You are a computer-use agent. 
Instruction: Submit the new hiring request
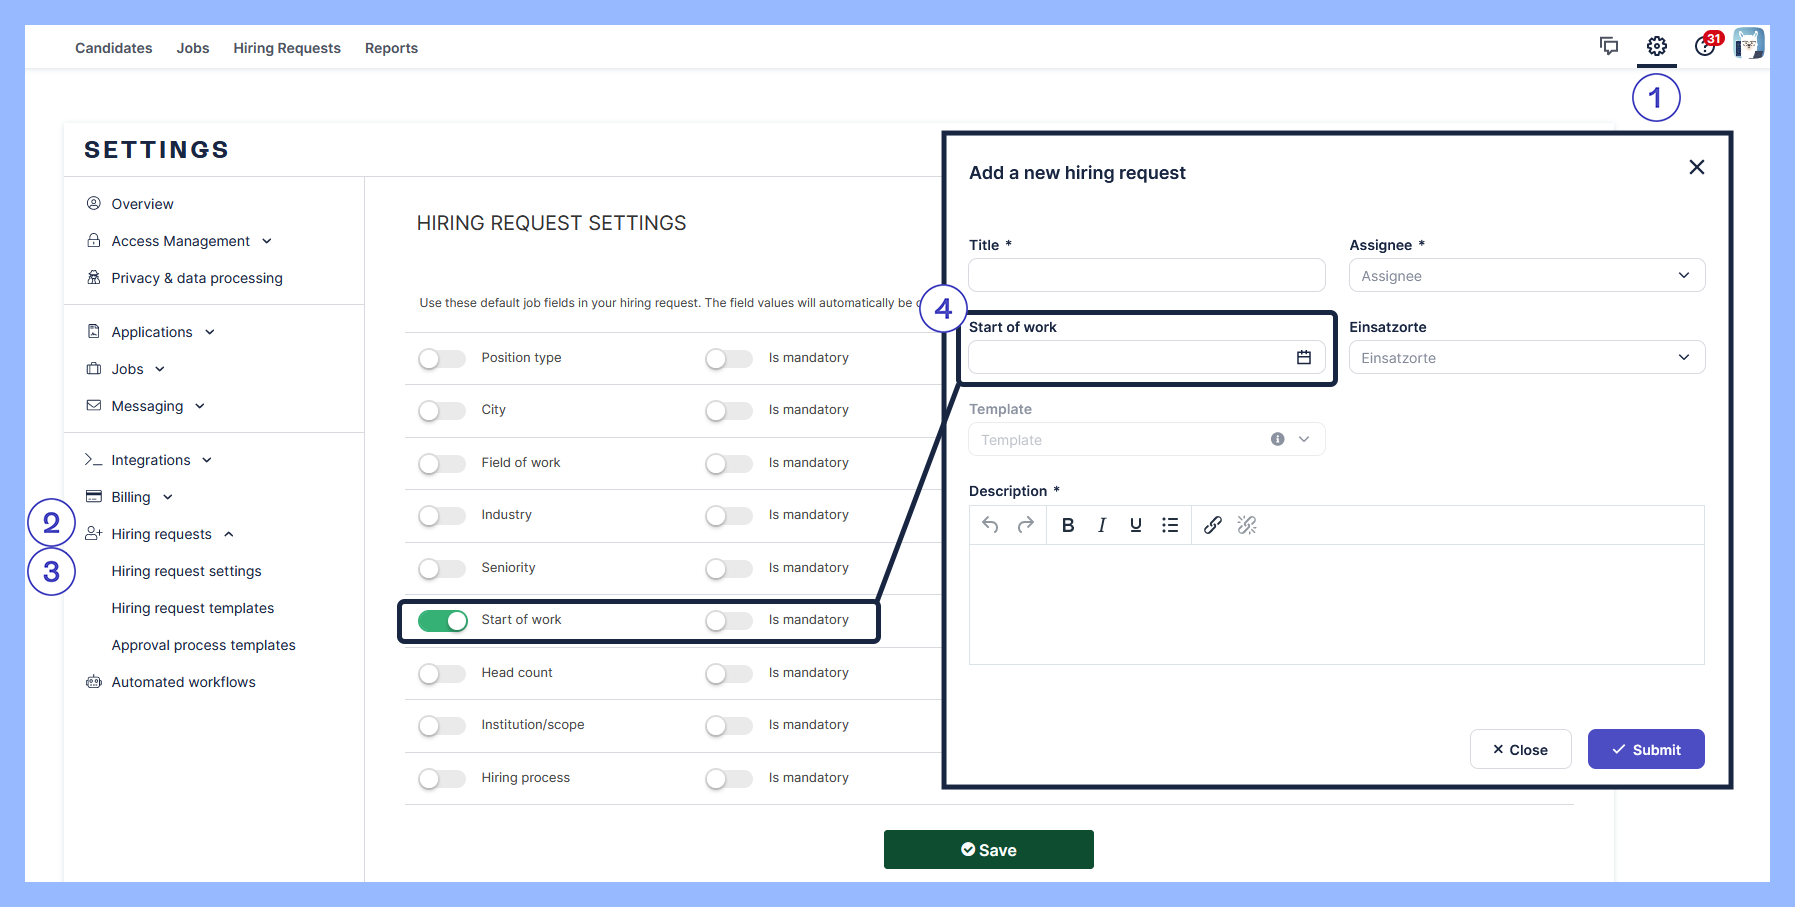tap(1645, 750)
